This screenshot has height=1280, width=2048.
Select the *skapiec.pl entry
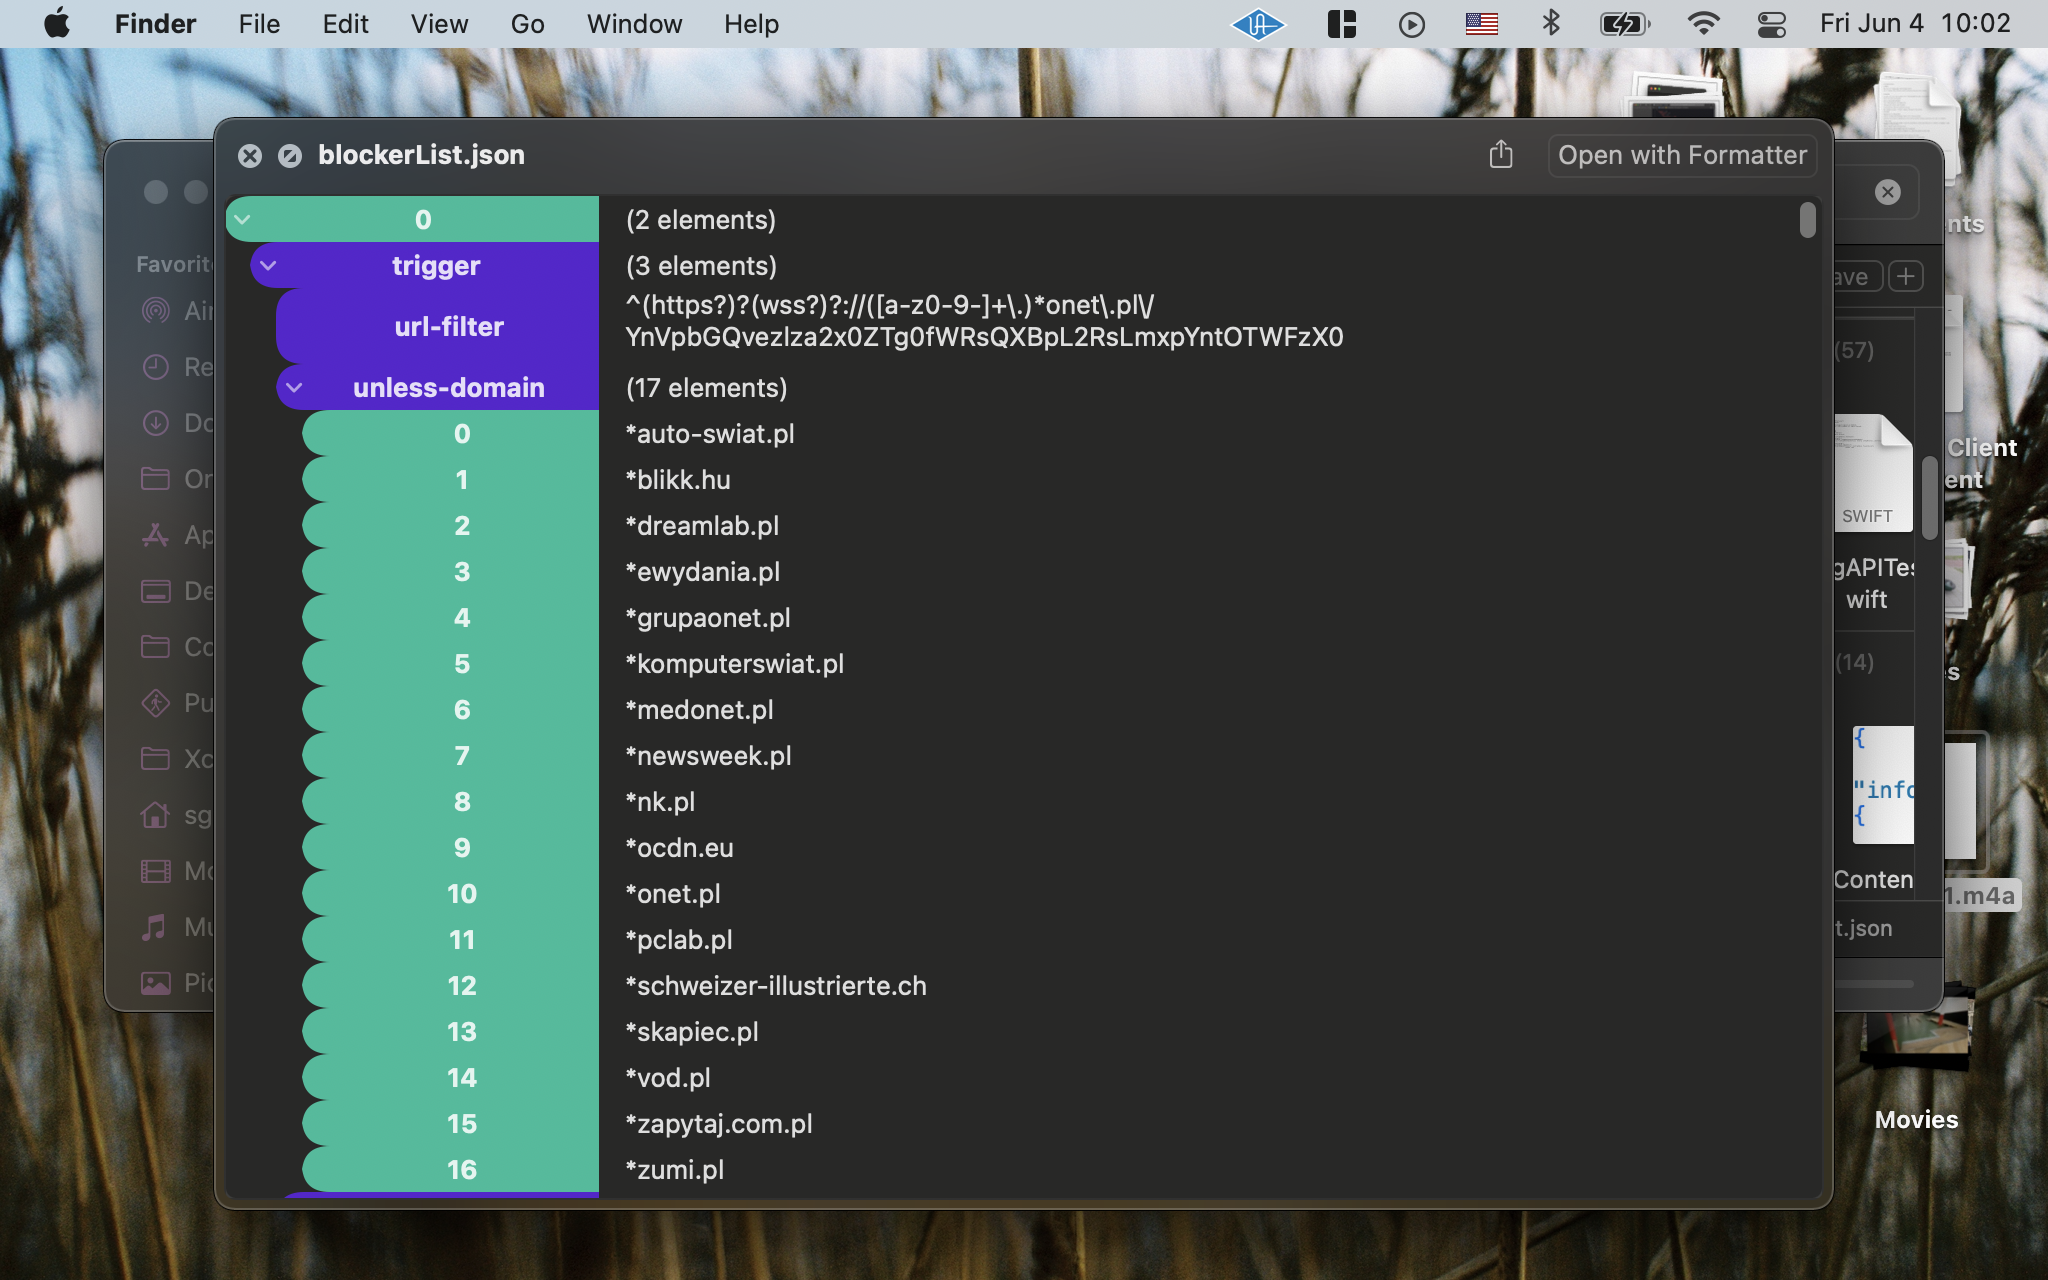(692, 1032)
